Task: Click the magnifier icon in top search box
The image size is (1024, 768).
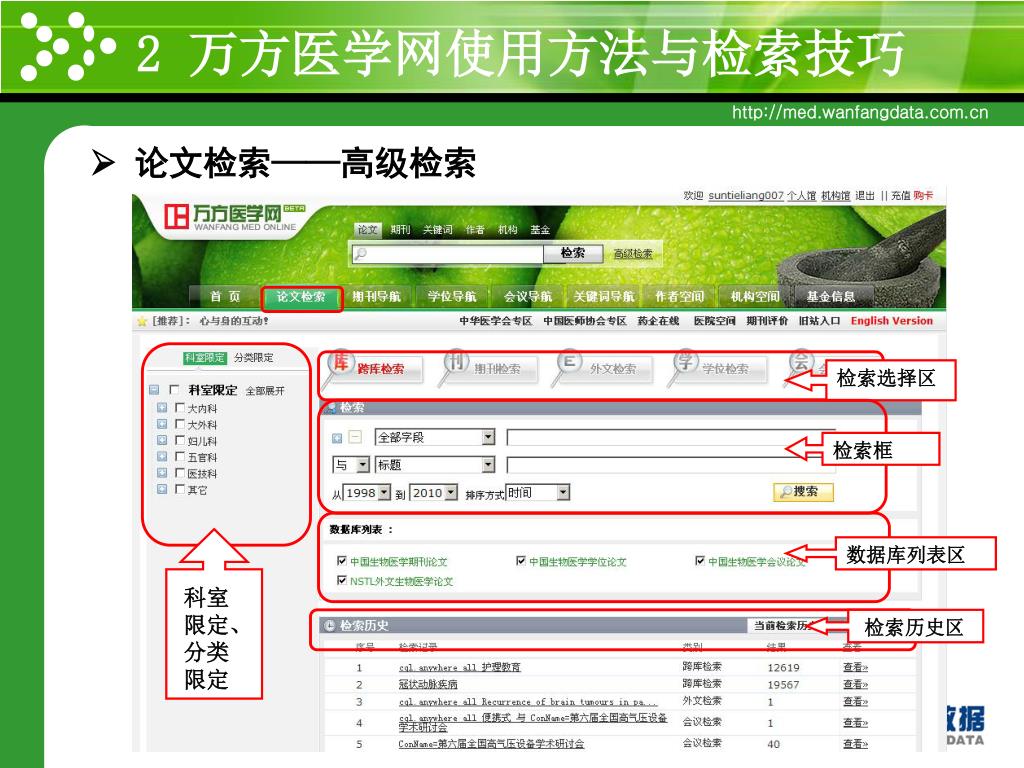Action: [360, 253]
